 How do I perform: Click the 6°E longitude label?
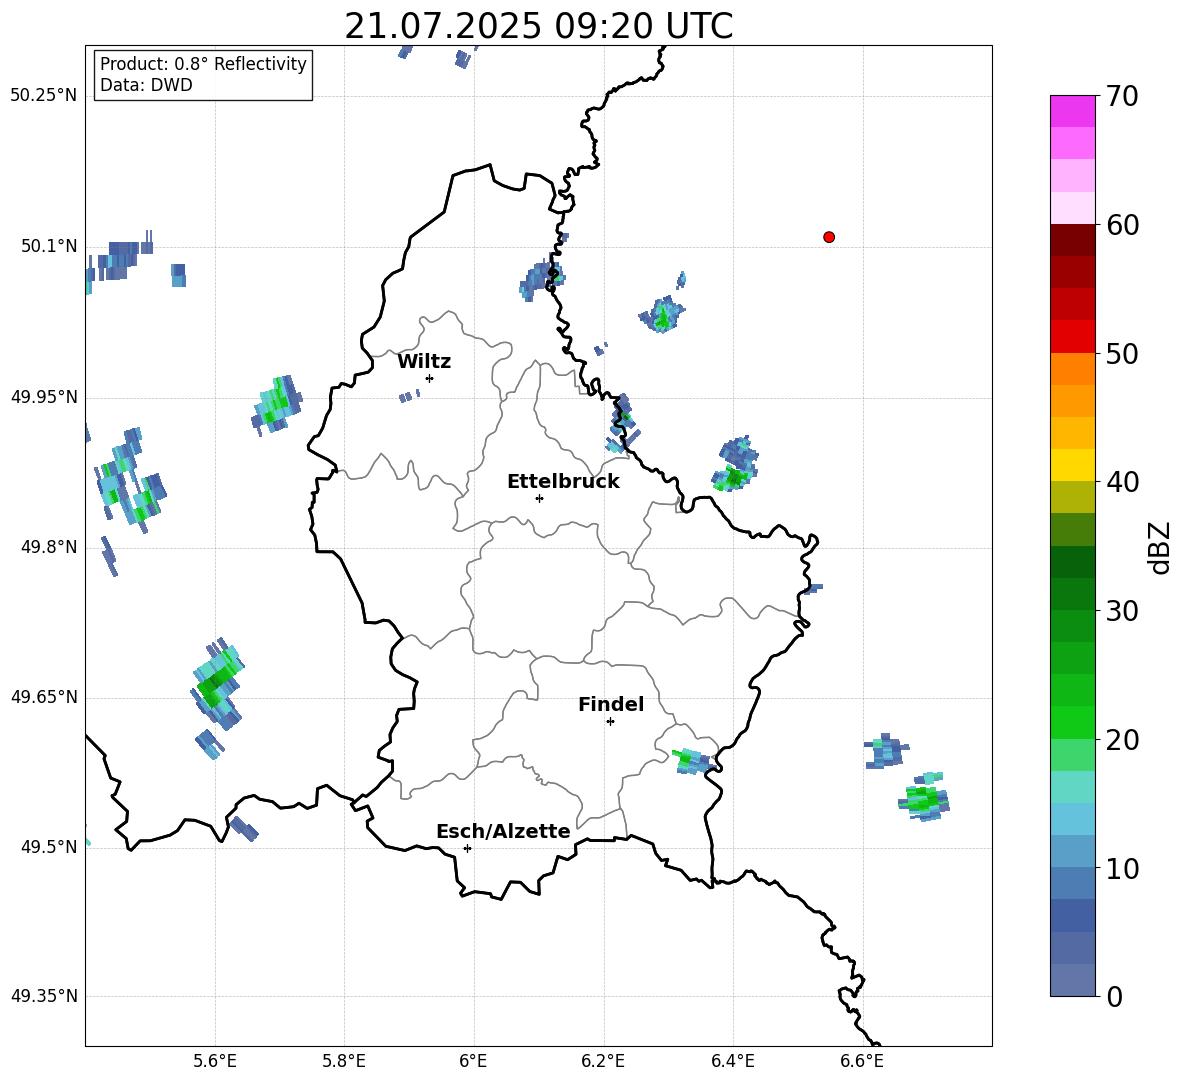pyautogui.click(x=473, y=1061)
